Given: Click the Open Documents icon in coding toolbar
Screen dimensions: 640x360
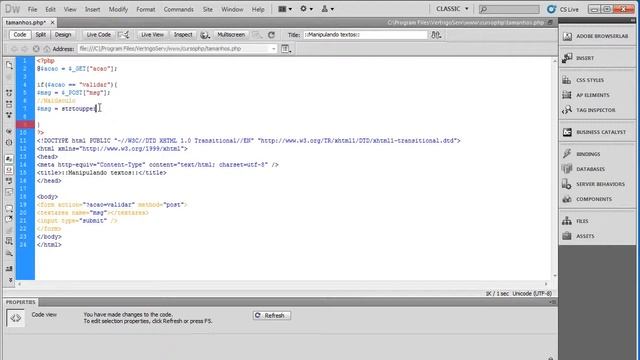Looking at the screenshot, I should click(x=9, y=65).
